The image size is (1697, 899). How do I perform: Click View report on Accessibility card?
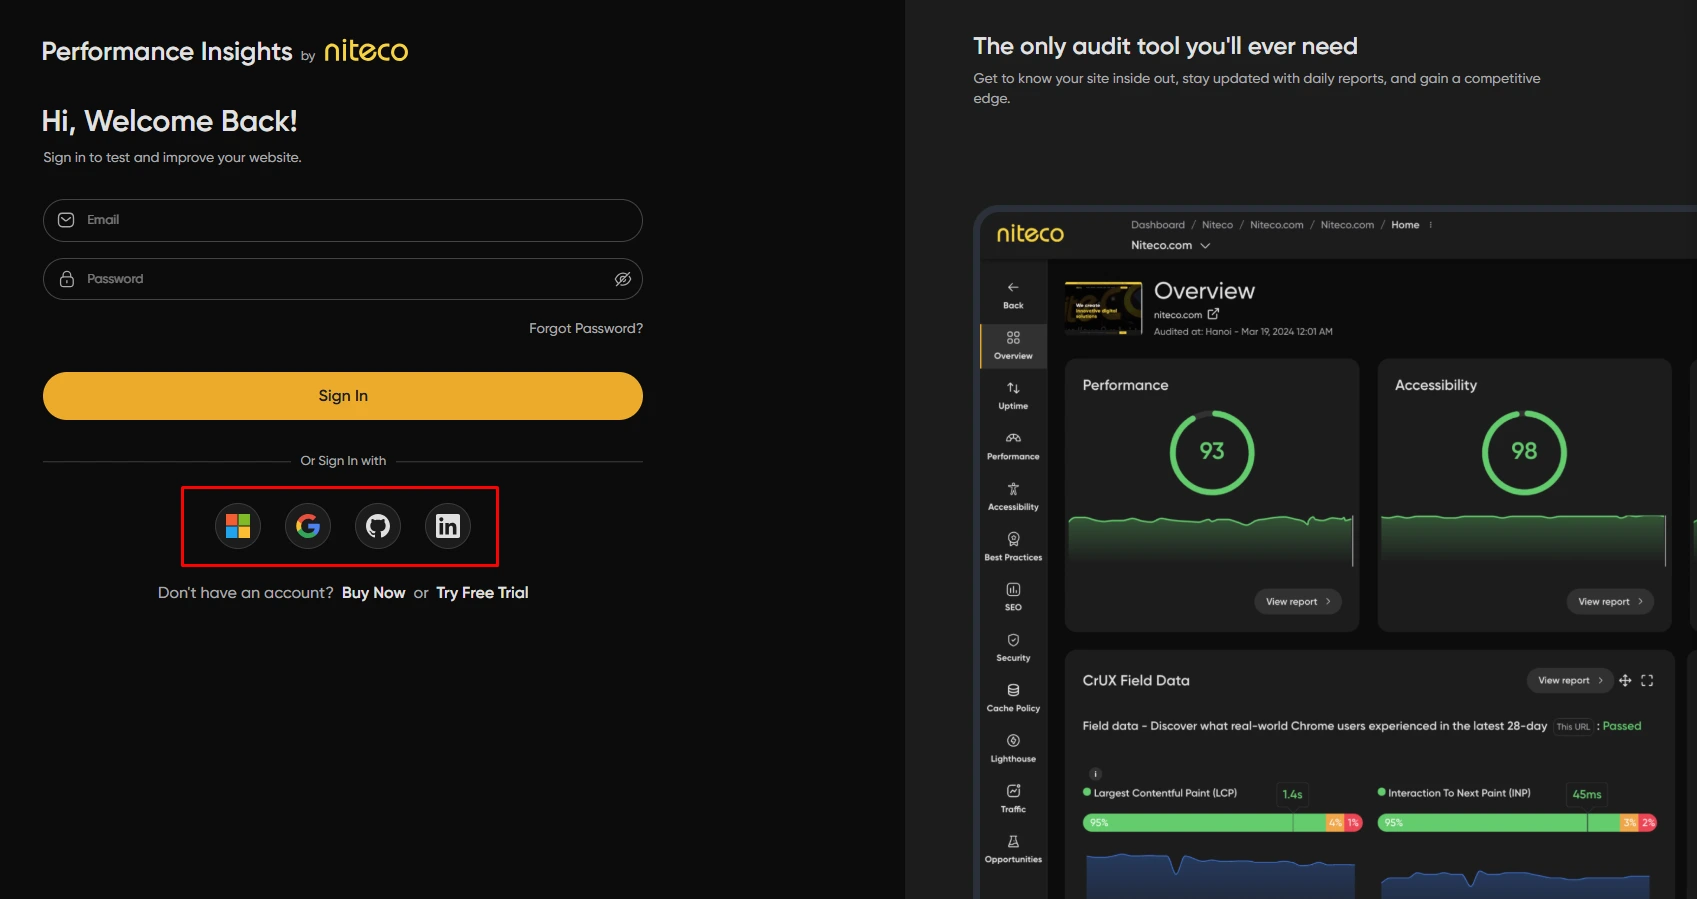[x=1610, y=601]
